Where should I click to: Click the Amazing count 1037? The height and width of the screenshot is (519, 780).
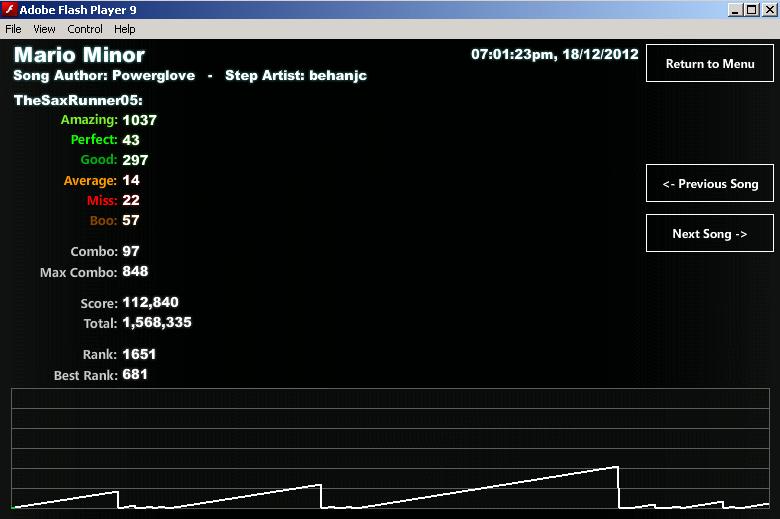point(139,120)
